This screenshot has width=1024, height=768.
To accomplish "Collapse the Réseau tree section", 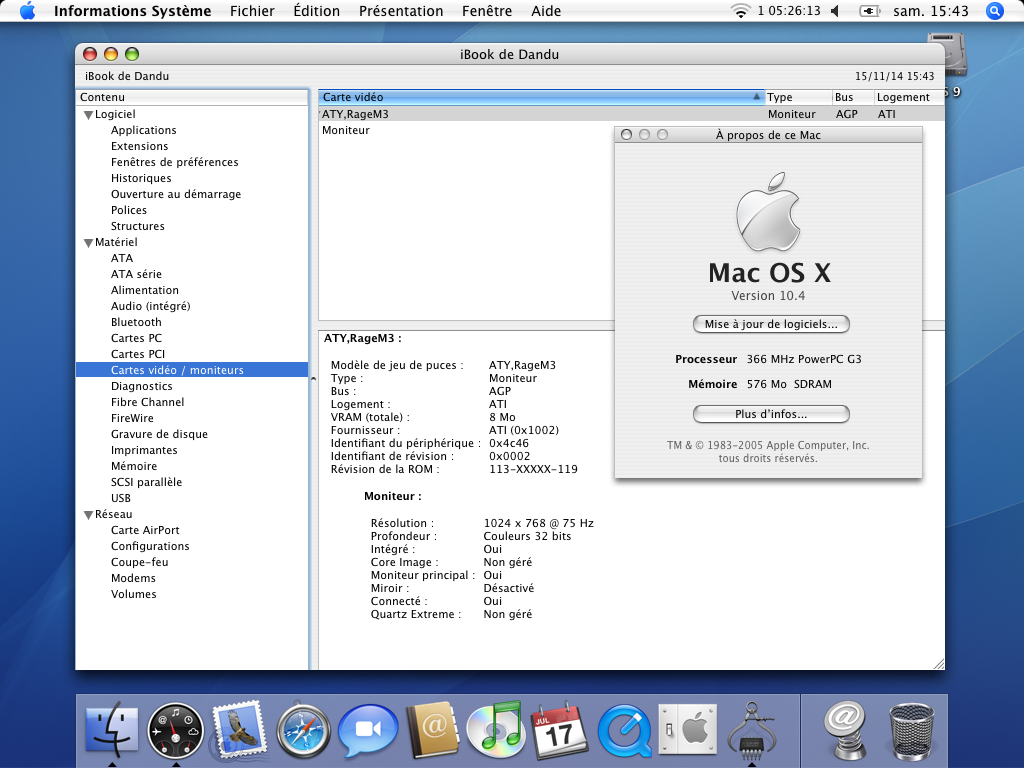I will pyautogui.click(x=88, y=515).
